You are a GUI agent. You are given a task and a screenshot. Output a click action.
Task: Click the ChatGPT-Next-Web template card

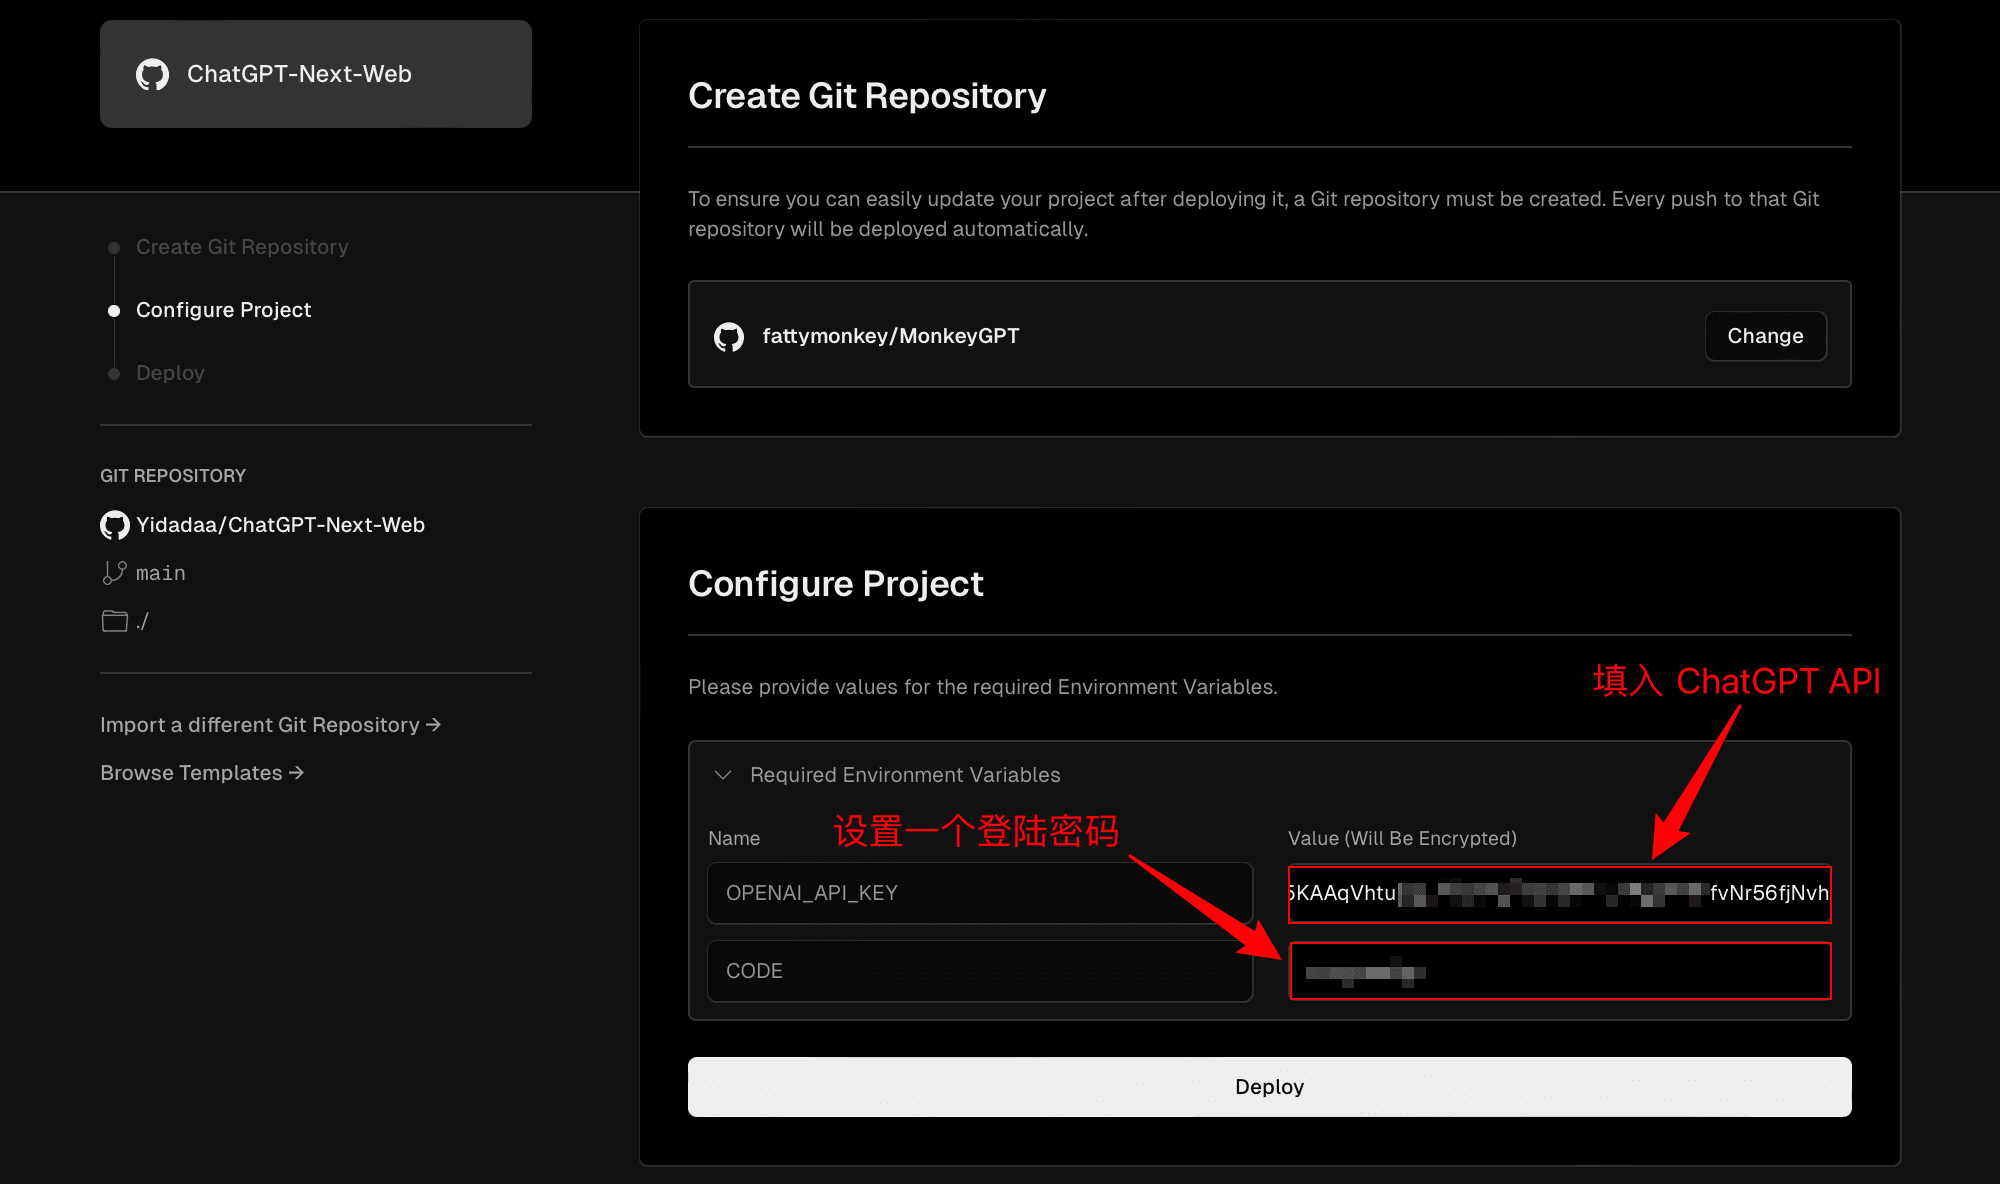[x=316, y=74]
